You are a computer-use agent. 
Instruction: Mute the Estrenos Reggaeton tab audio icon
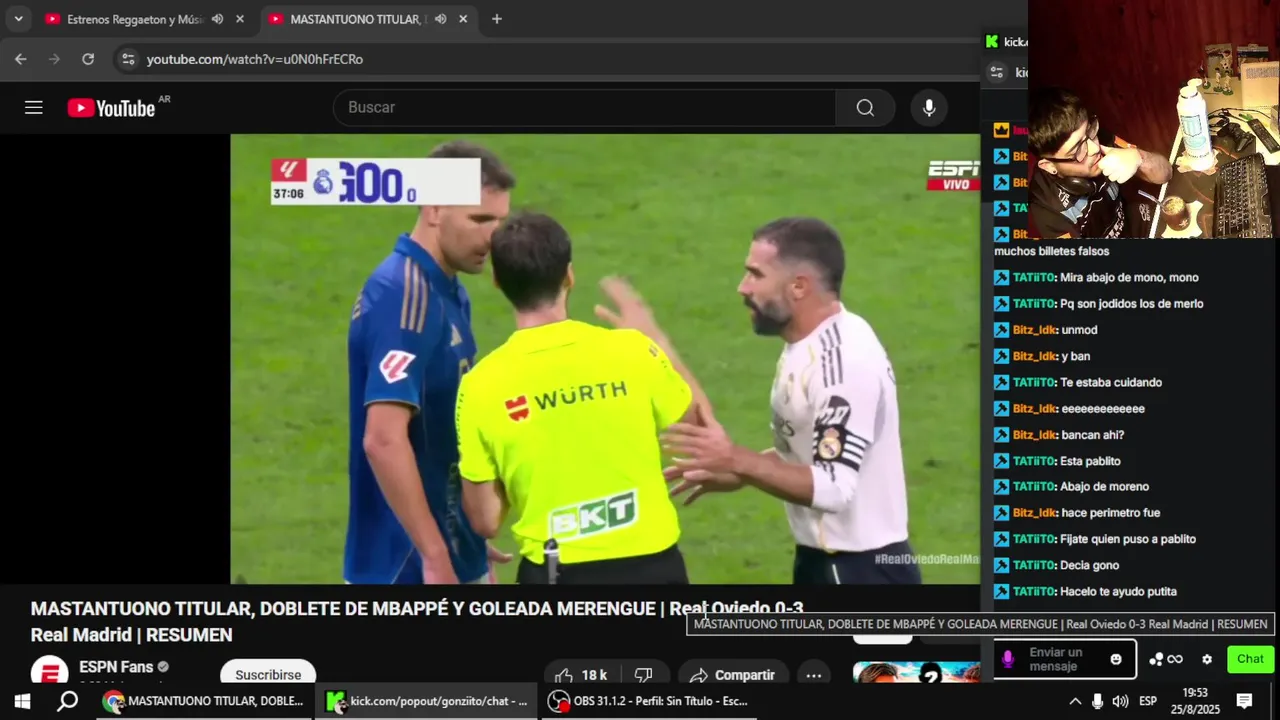[x=217, y=19]
